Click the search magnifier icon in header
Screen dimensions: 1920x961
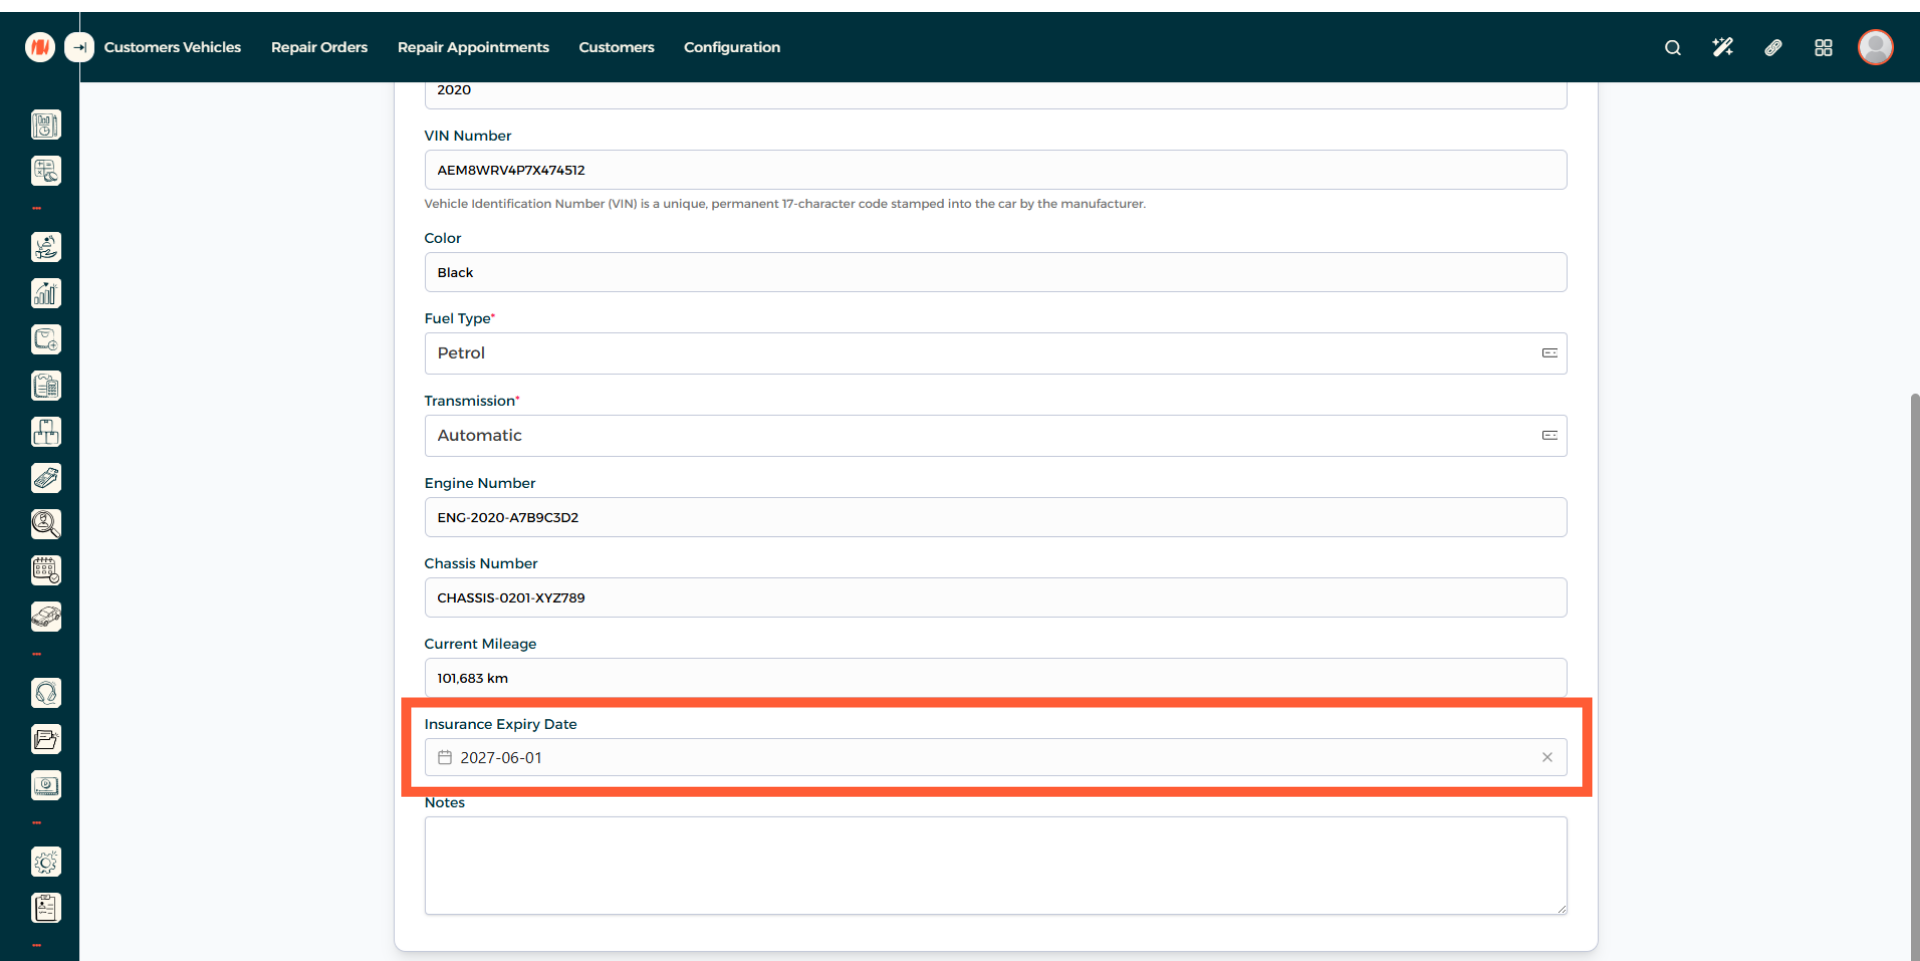pyautogui.click(x=1672, y=47)
